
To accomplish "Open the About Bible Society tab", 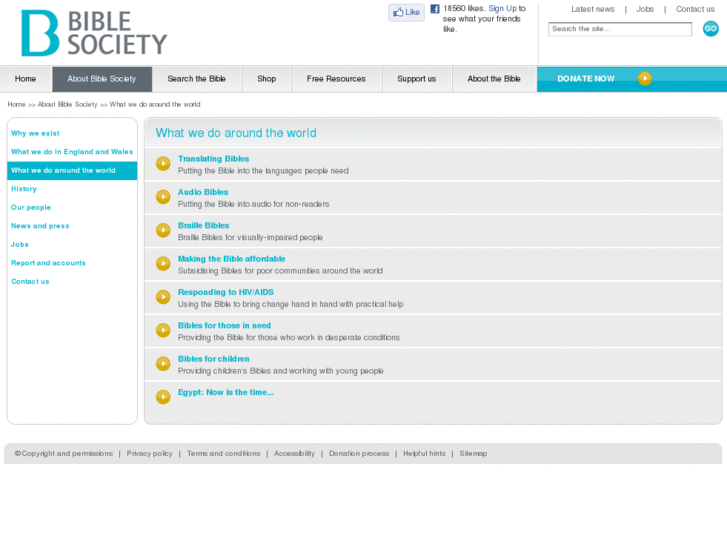I will (x=102, y=79).
